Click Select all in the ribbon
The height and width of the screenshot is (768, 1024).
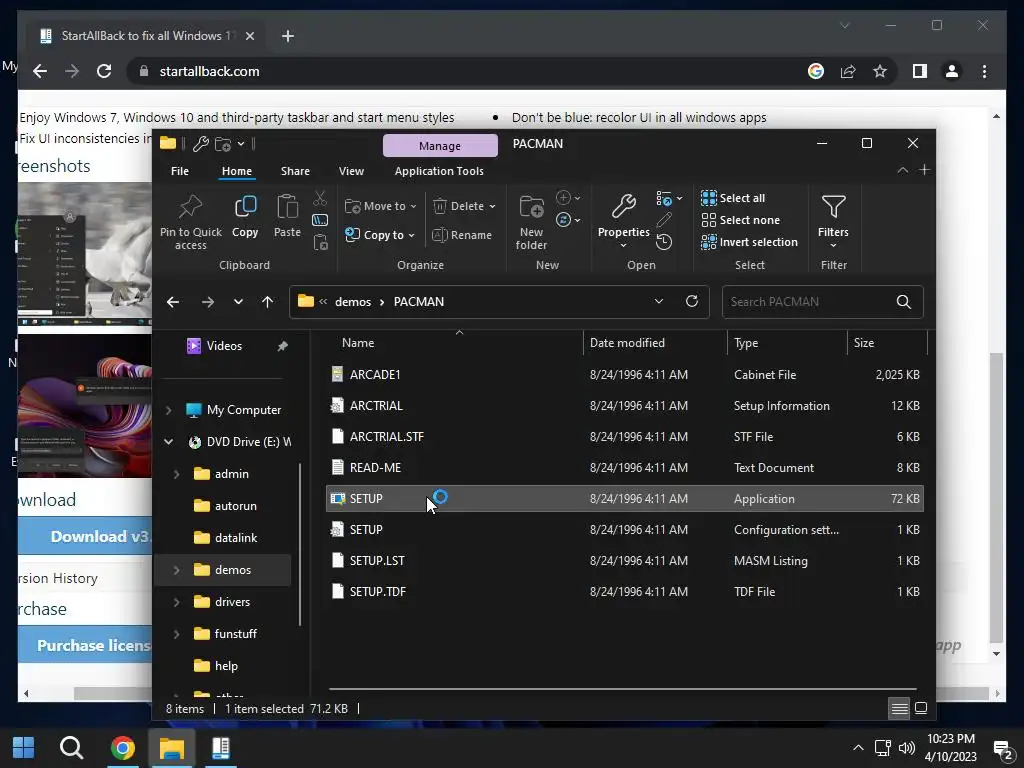pos(733,198)
